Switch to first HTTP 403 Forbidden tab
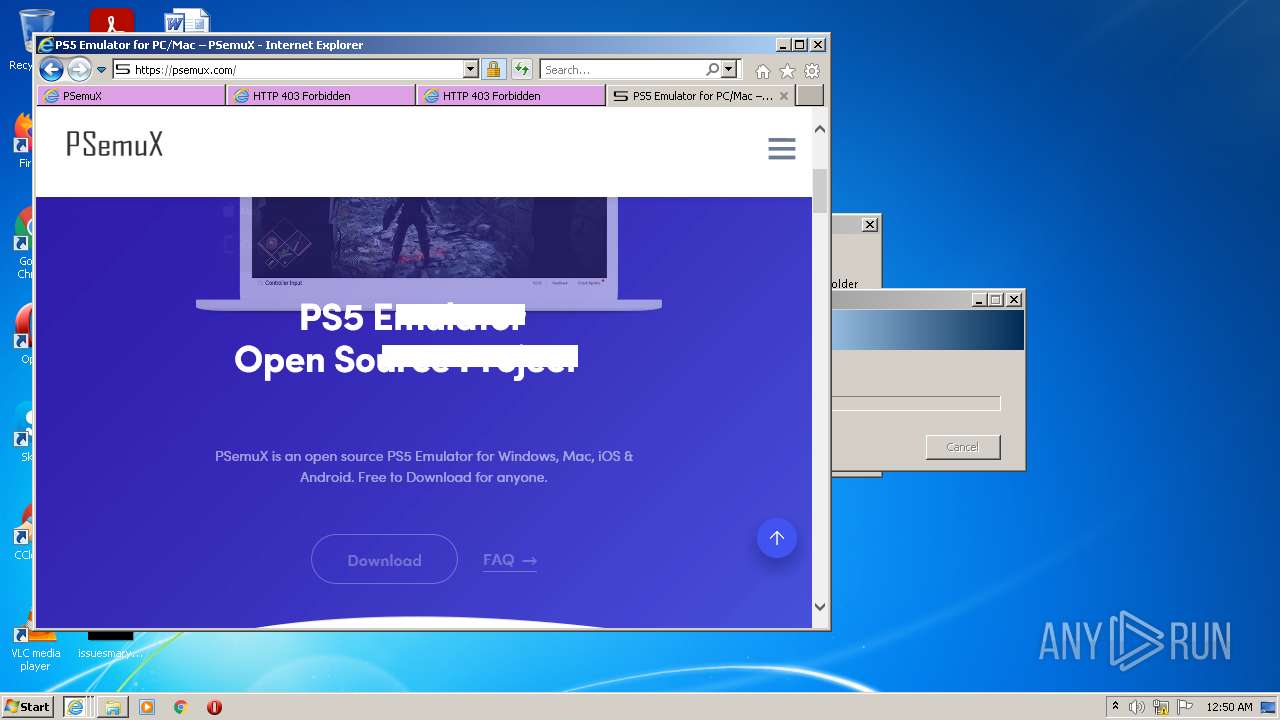The width and height of the screenshot is (1280, 720). pos(321,96)
